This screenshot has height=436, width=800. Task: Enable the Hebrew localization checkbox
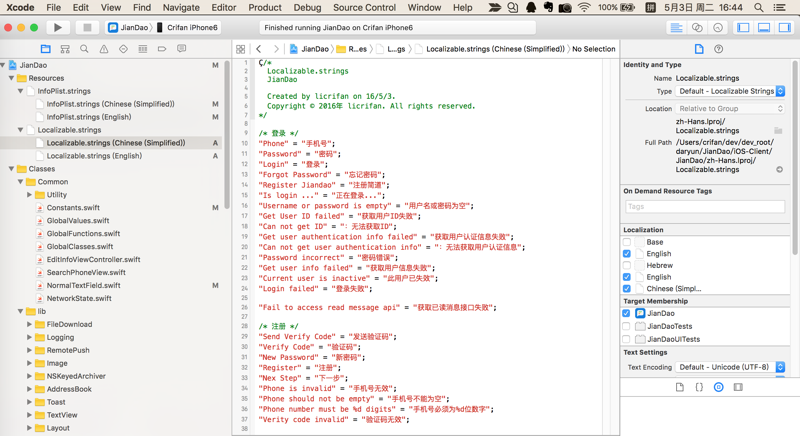(x=627, y=266)
